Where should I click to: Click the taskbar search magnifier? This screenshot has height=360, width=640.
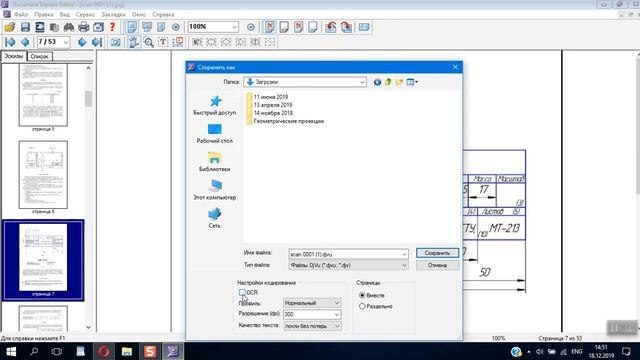pyautogui.click(x=34, y=351)
